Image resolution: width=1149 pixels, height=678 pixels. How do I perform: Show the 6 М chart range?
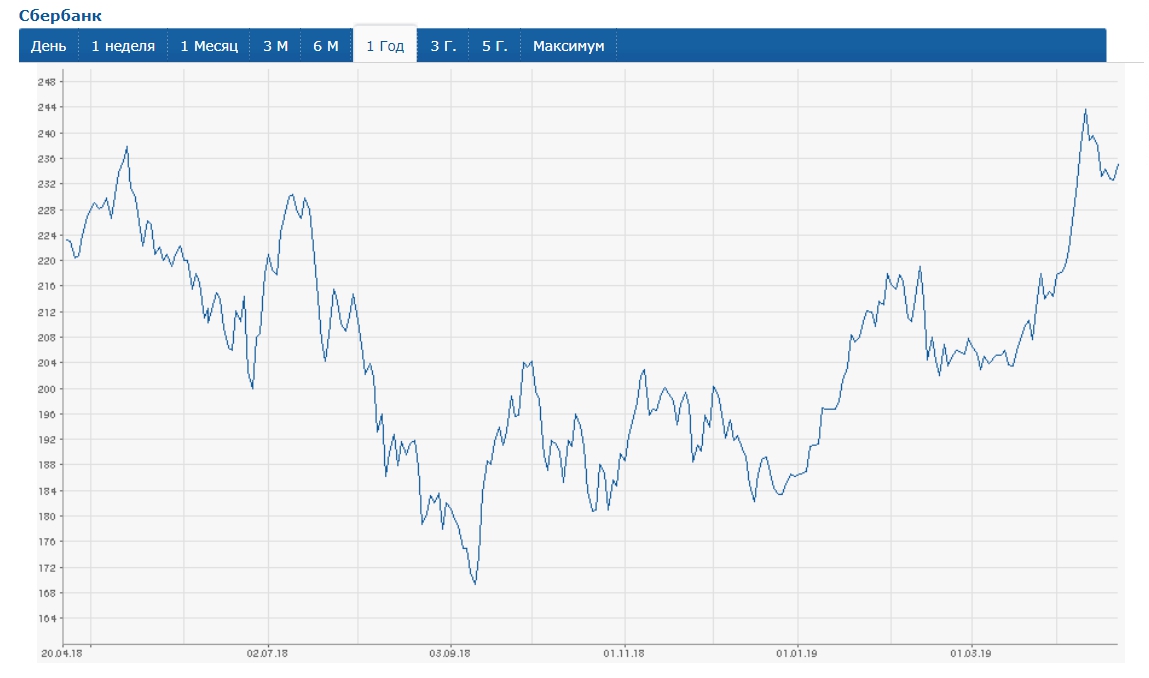[326, 45]
